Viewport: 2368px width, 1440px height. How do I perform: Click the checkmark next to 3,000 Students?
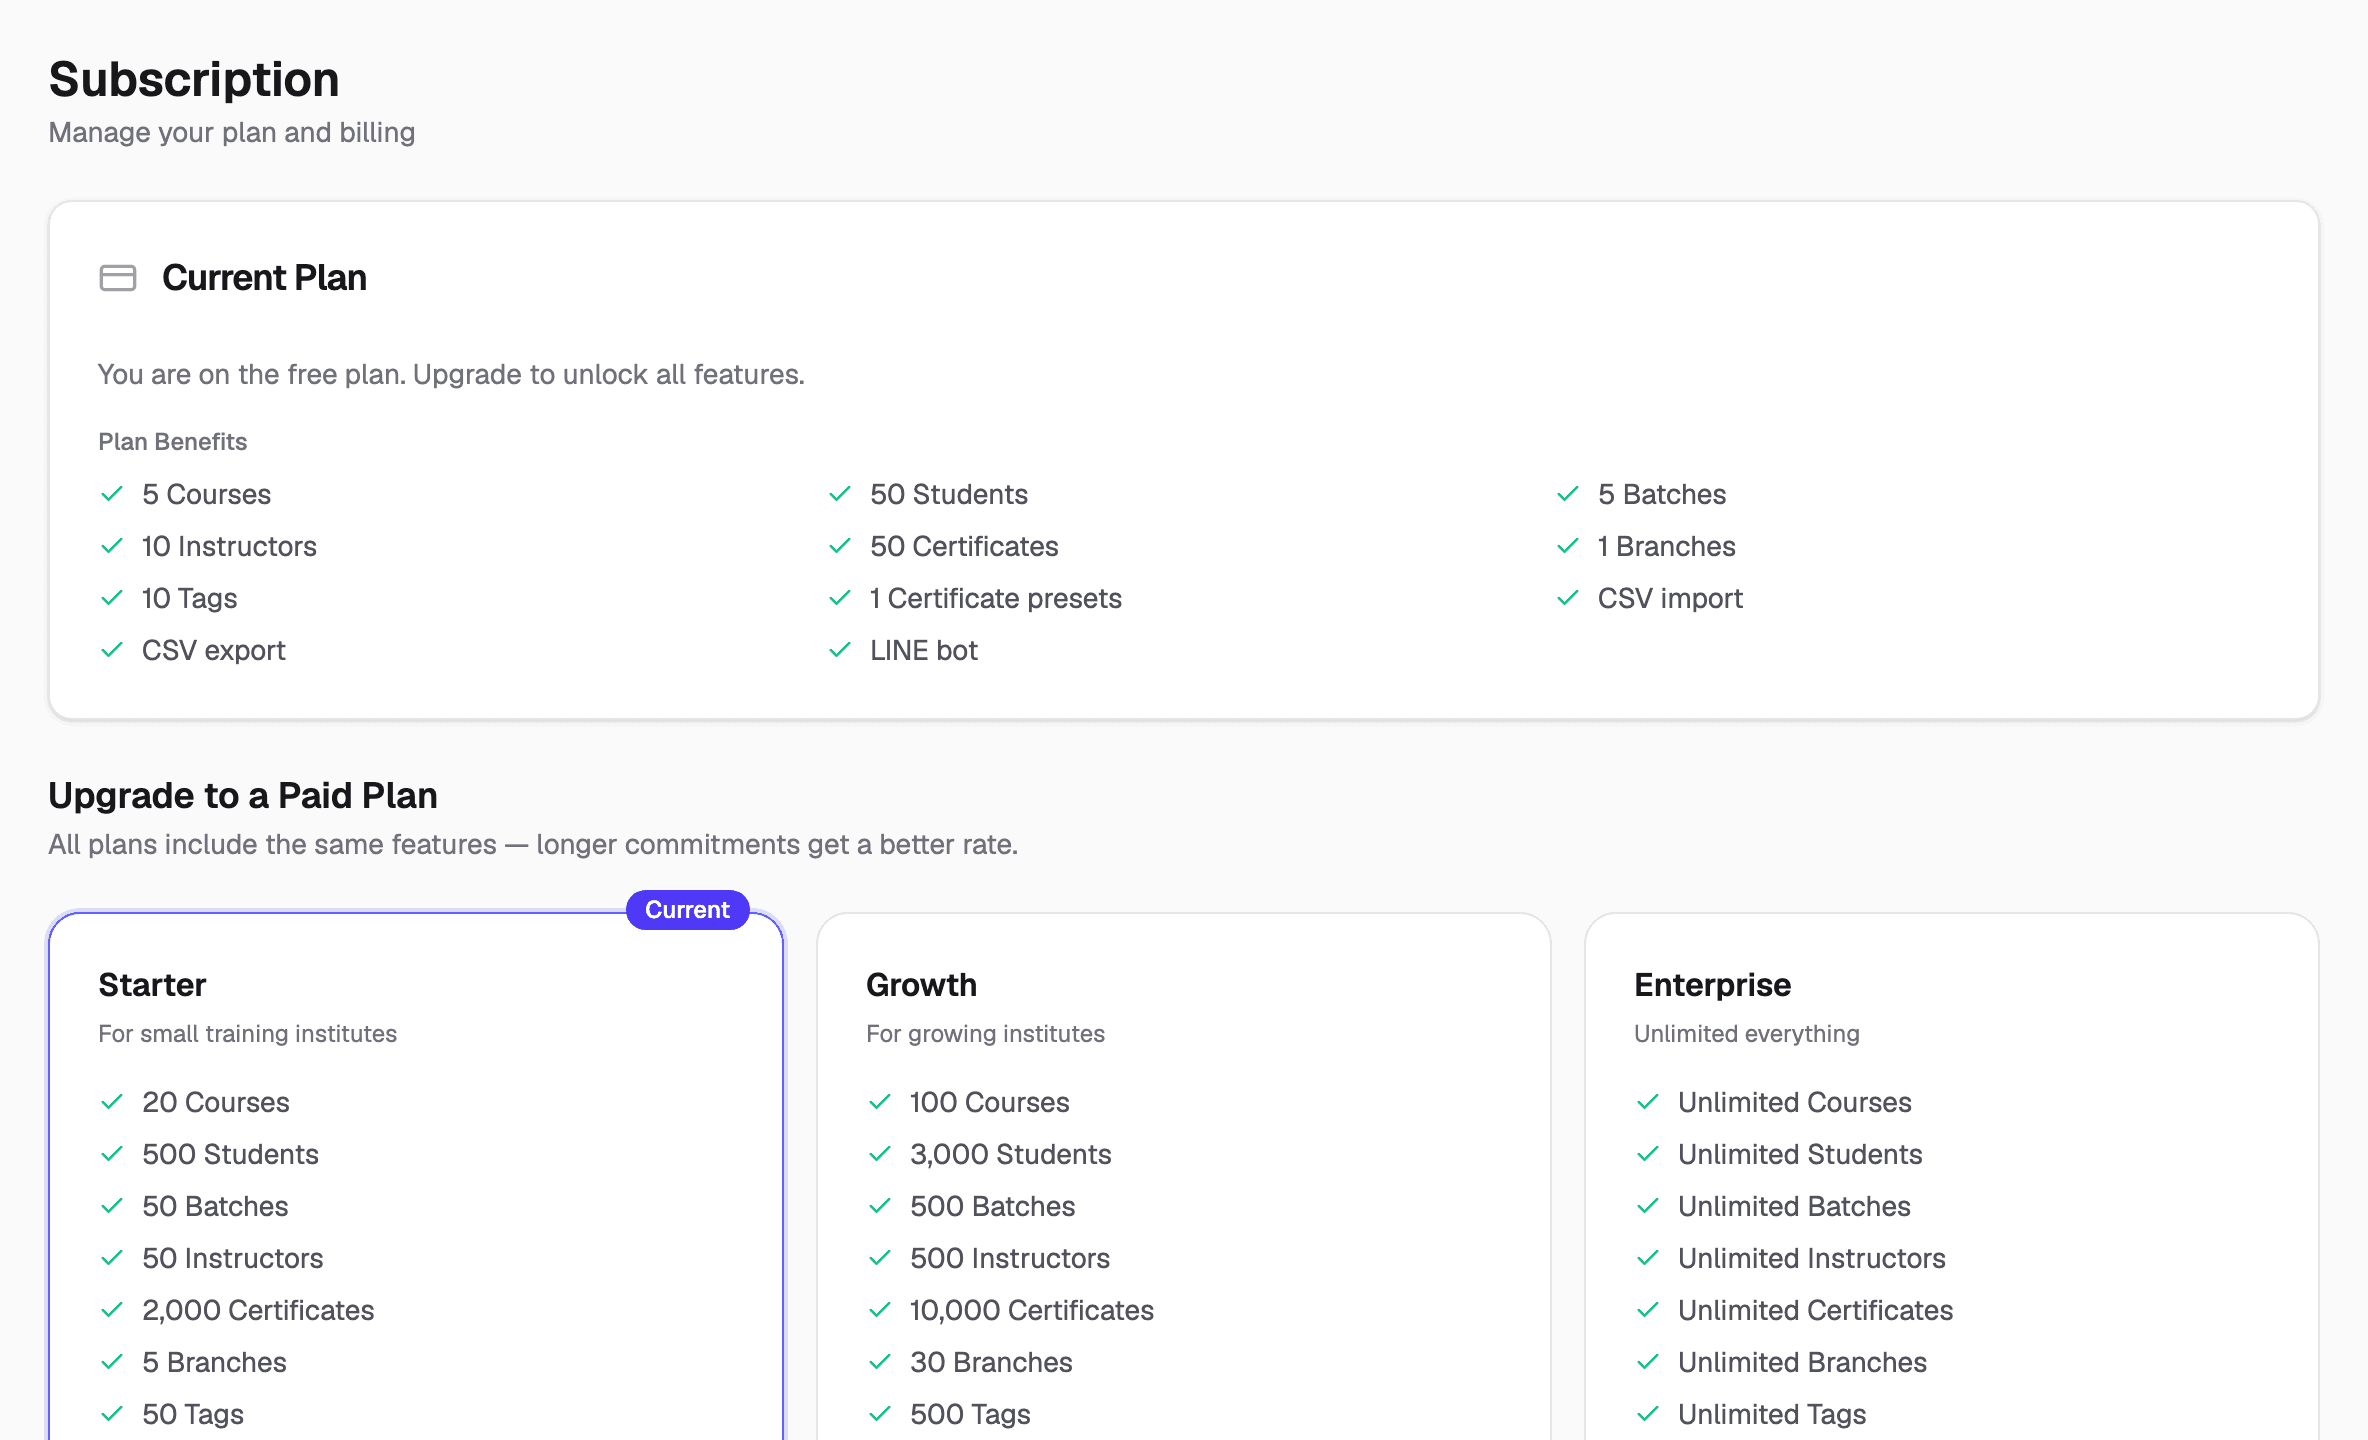pyautogui.click(x=880, y=1154)
